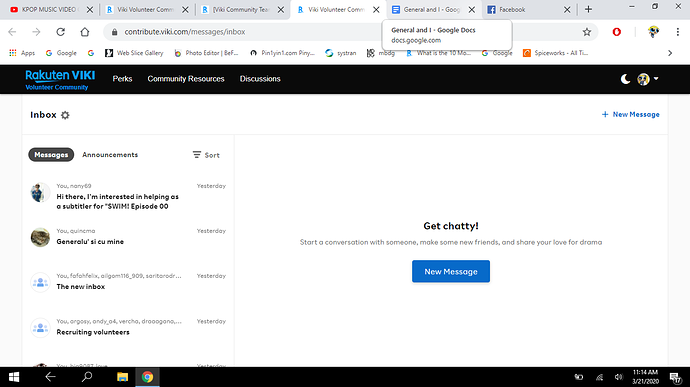Open the message 'Generalu' si cu mine'
690x387 pixels.
[x=128, y=237]
